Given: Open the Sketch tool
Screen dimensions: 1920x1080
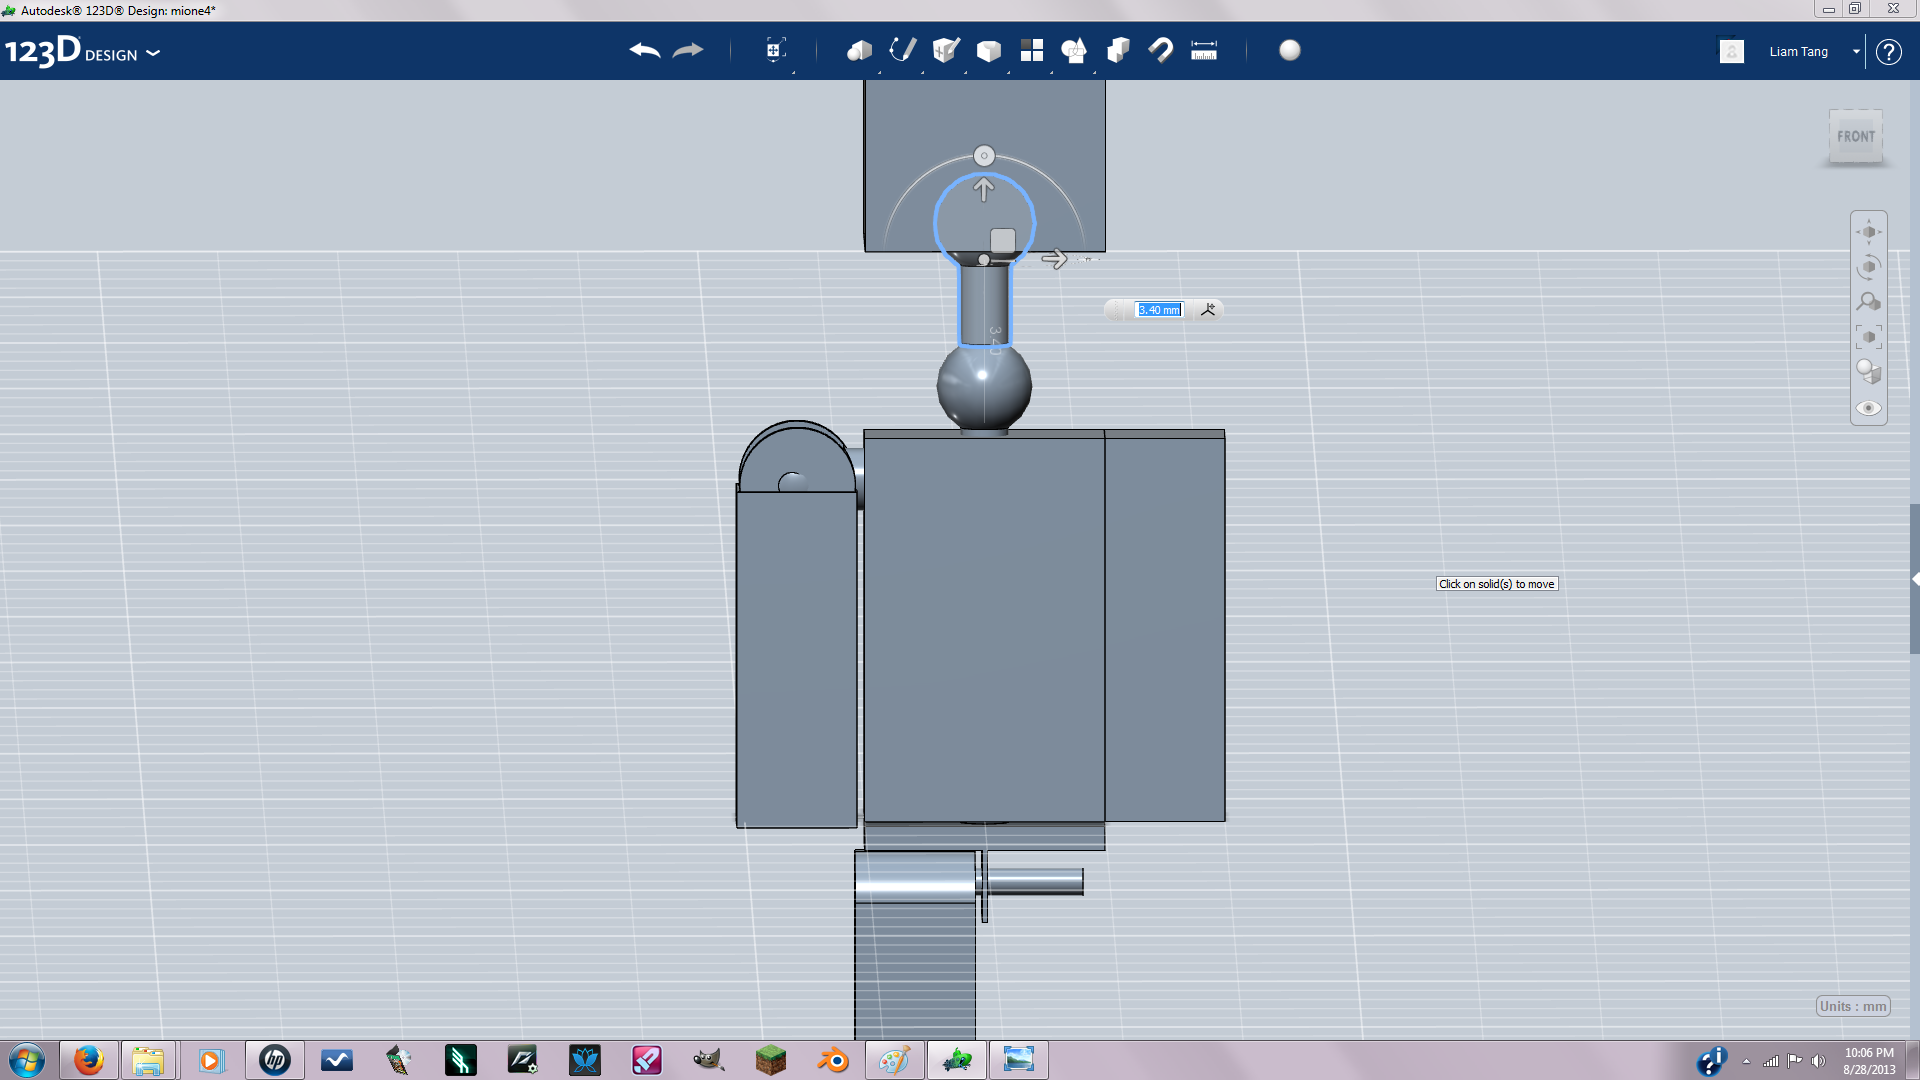Looking at the screenshot, I should (x=902, y=50).
